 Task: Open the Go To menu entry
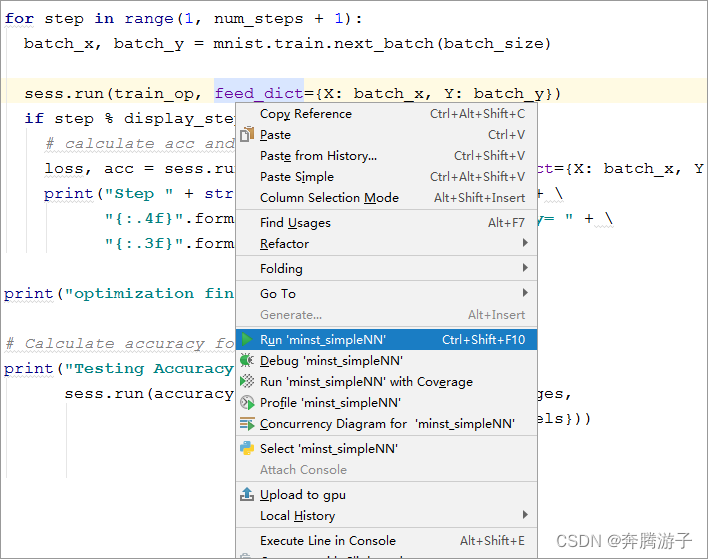coord(387,293)
